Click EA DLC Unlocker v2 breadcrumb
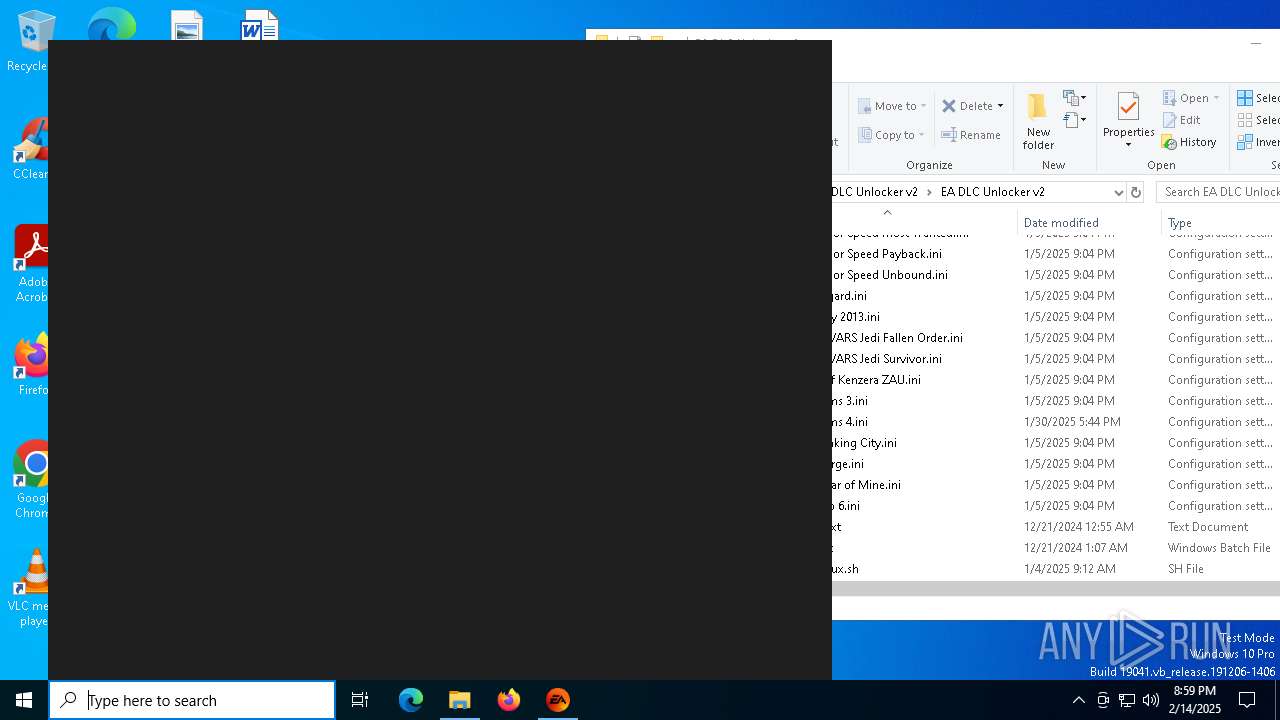The image size is (1280, 720). [x=992, y=192]
